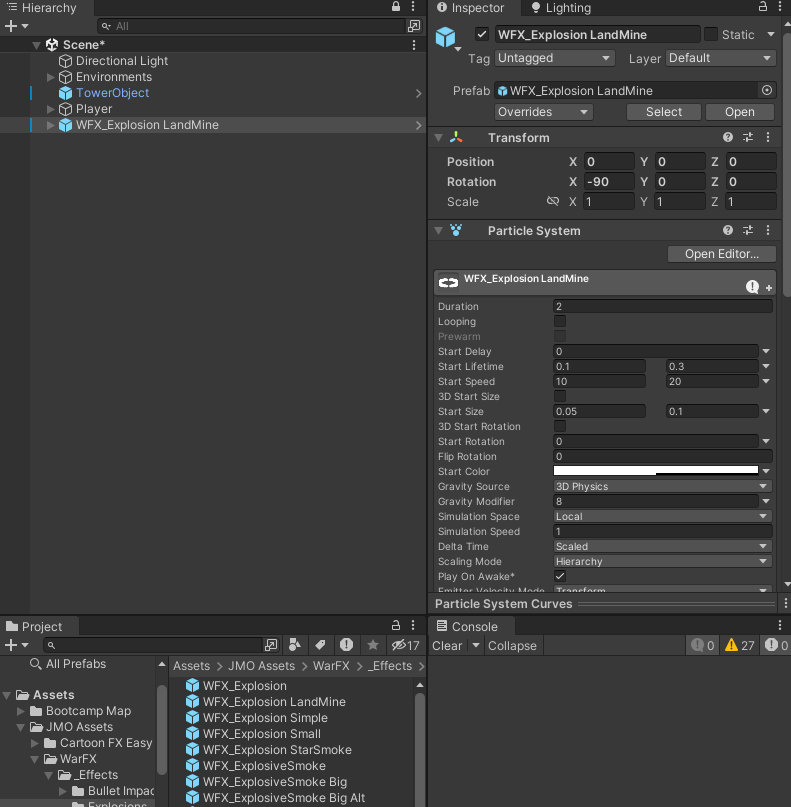Click the prefab object picker circle
This screenshot has height=807, width=791.
coord(767,91)
